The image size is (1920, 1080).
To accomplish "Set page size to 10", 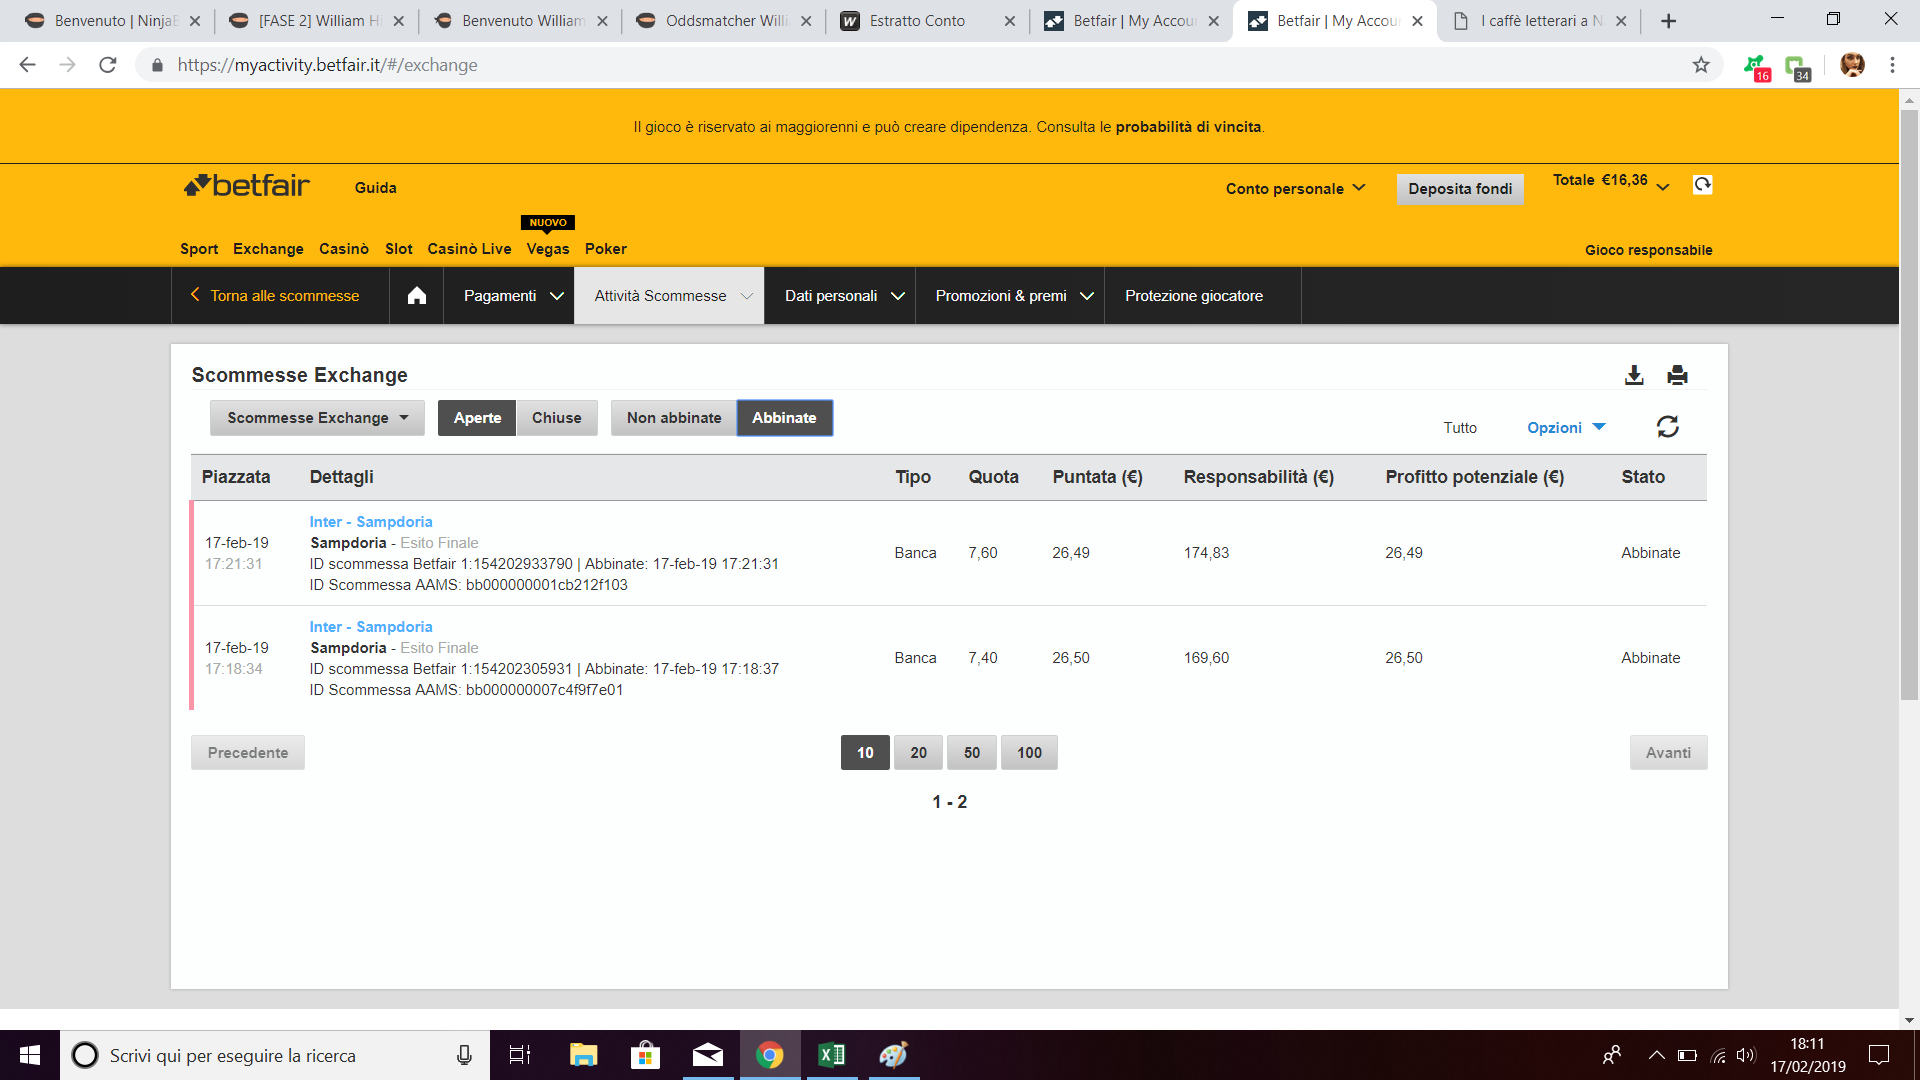I will click(x=865, y=753).
